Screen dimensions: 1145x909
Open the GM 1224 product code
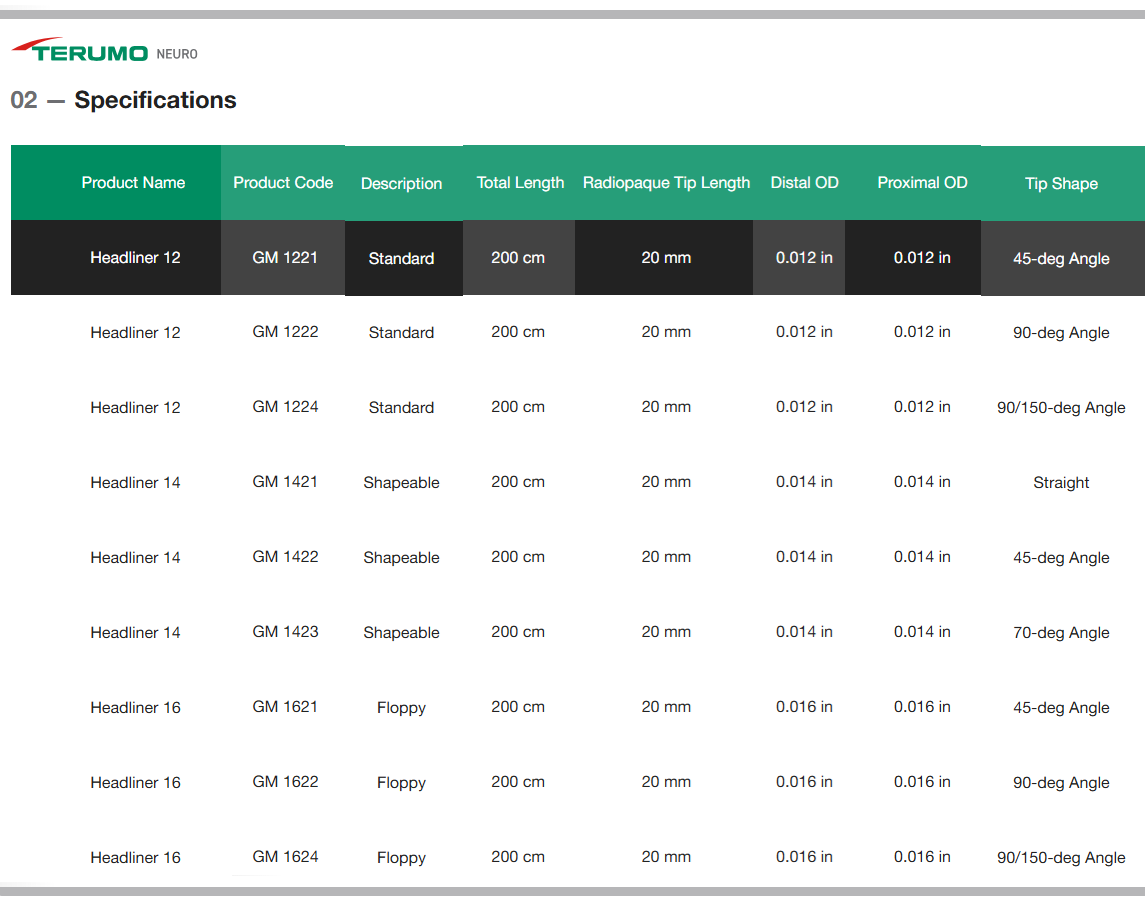pos(285,407)
